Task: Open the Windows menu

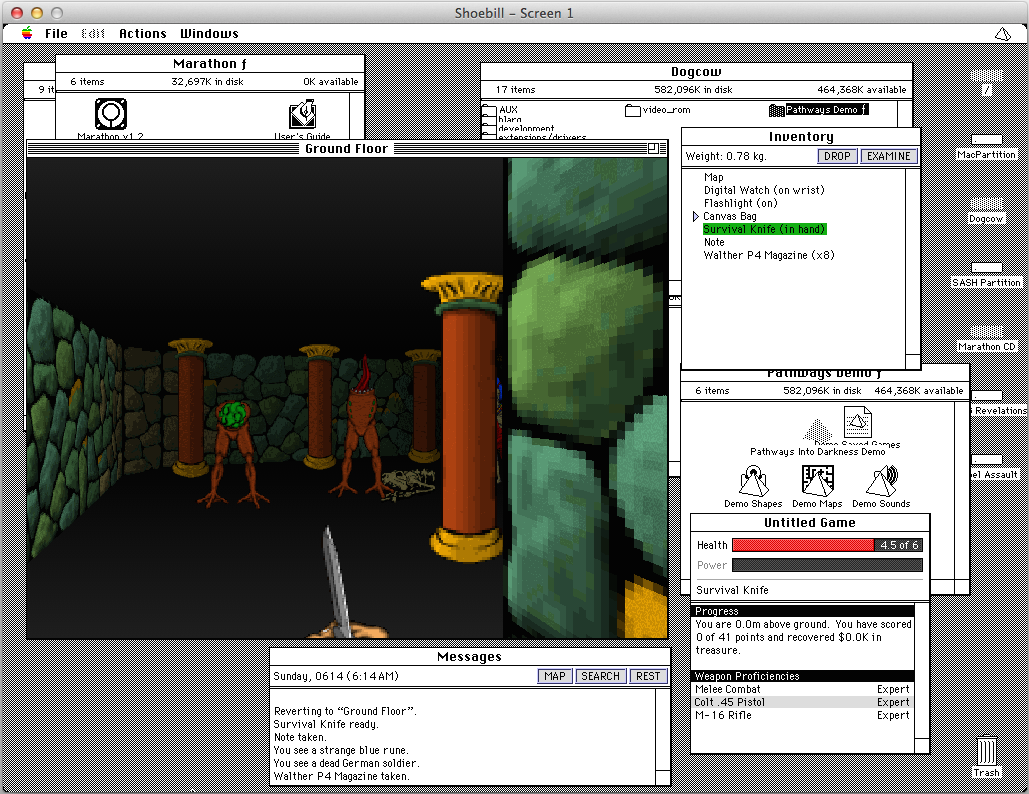Action: pos(209,33)
